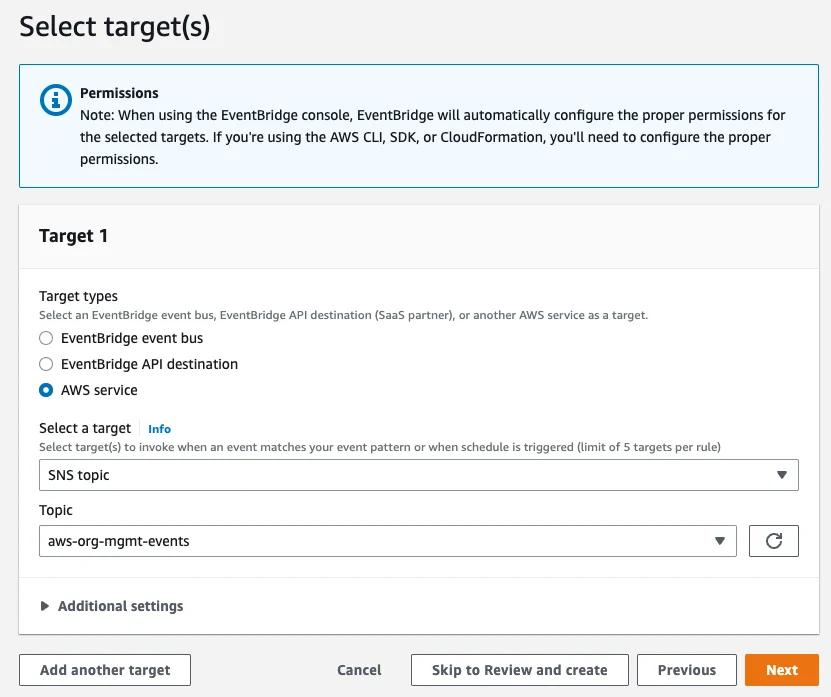Click the Add another target button
The height and width of the screenshot is (697, 831).
[x=105, y=670]
